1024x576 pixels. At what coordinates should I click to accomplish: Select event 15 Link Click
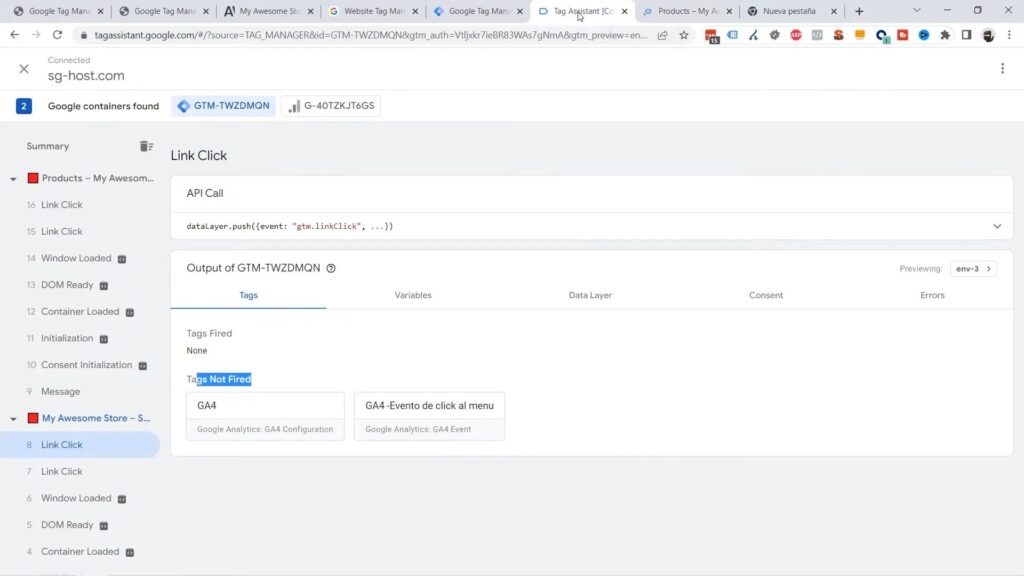pyautogui.click(x=80, y=232)
